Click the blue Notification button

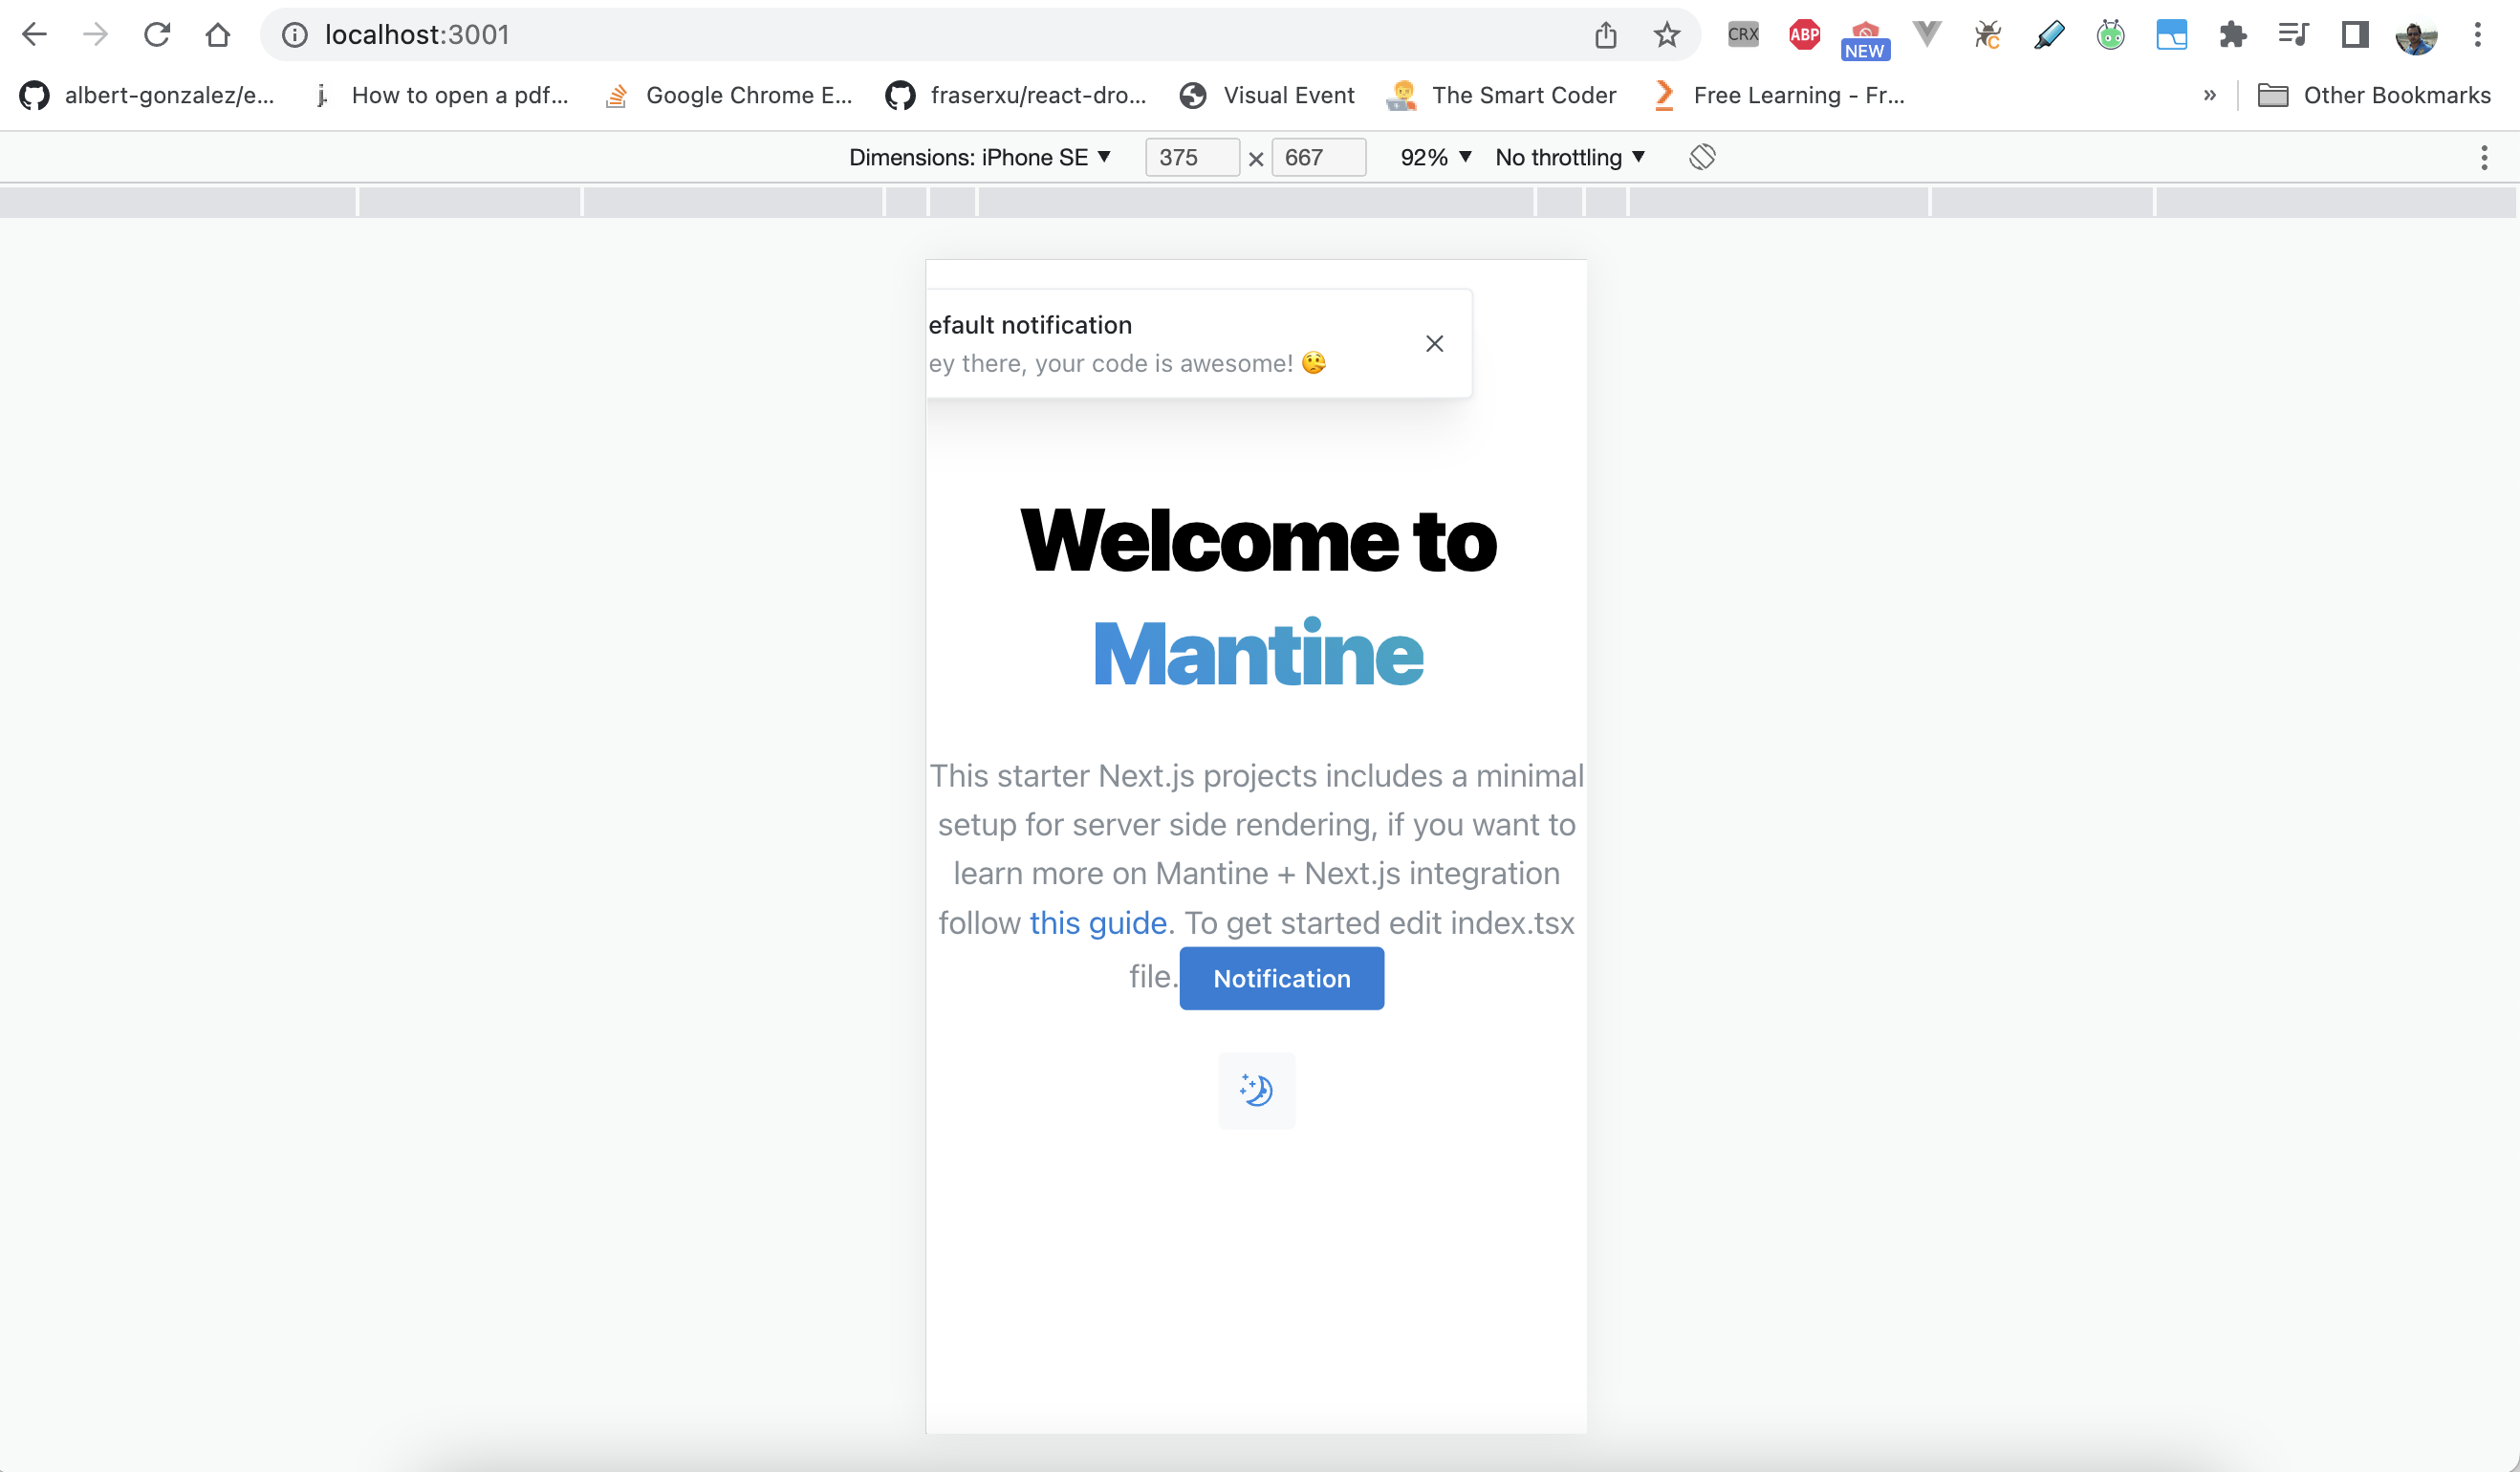point(1281,978)
